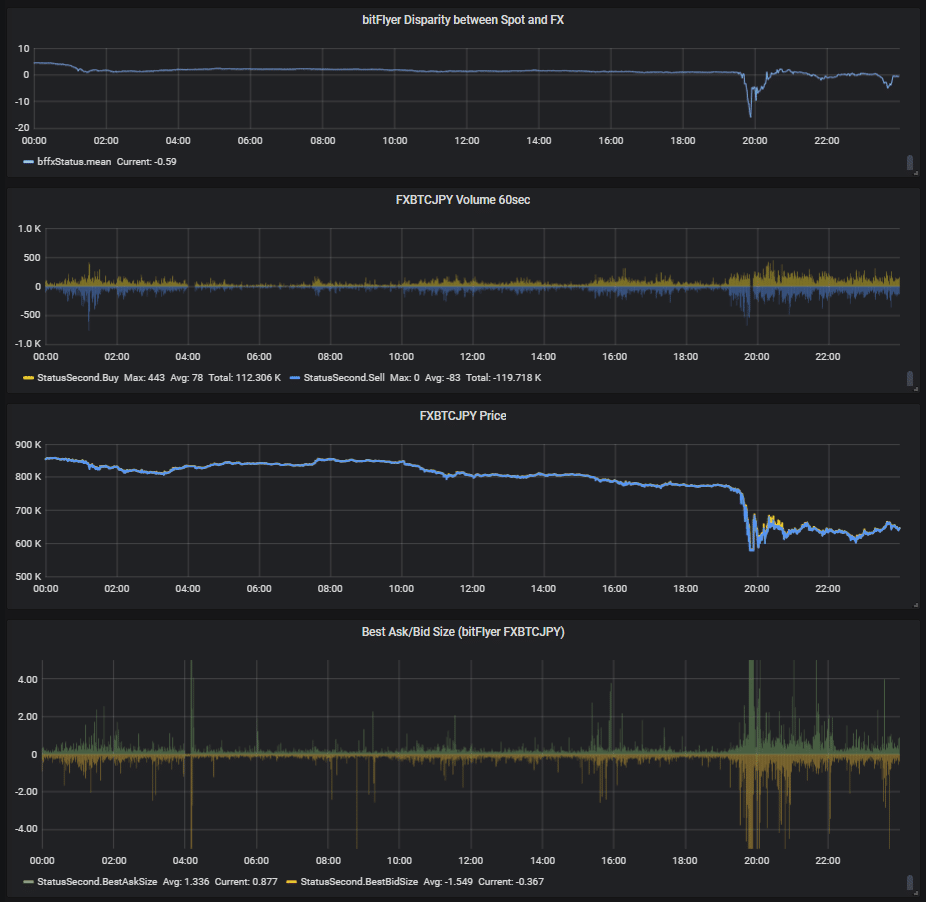Open the yellow StatusSecond.Buy color icon
This screenshot has width=926, height=902.
click(28, 378)
